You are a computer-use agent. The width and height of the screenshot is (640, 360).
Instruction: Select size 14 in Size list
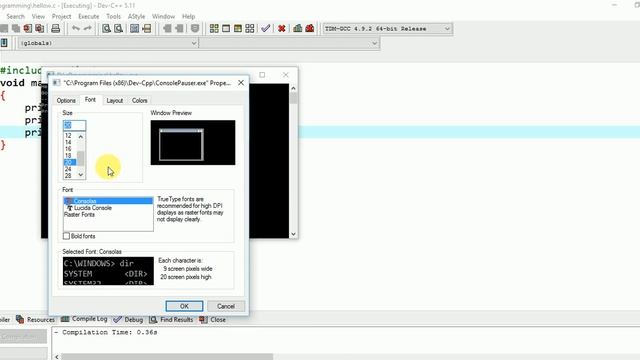pos(68,142)
